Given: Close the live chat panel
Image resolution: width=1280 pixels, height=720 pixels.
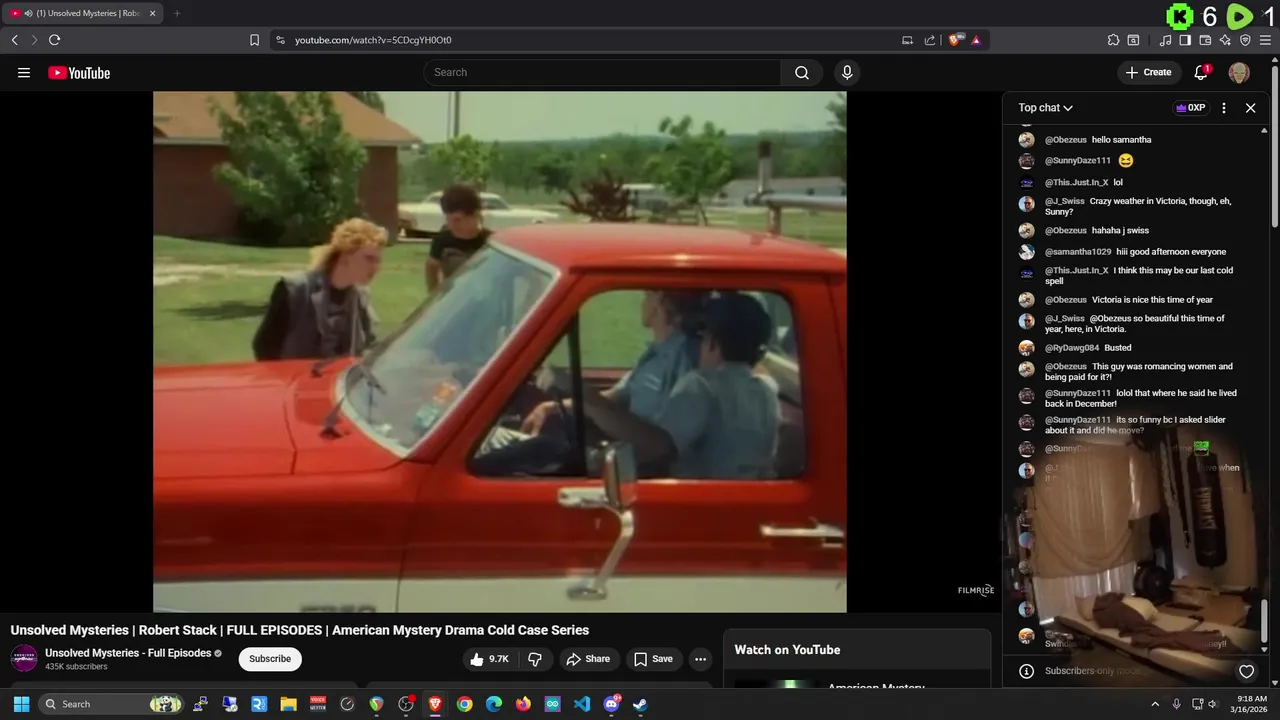Looking at the screenshot, I should (x=1250, y=108).
